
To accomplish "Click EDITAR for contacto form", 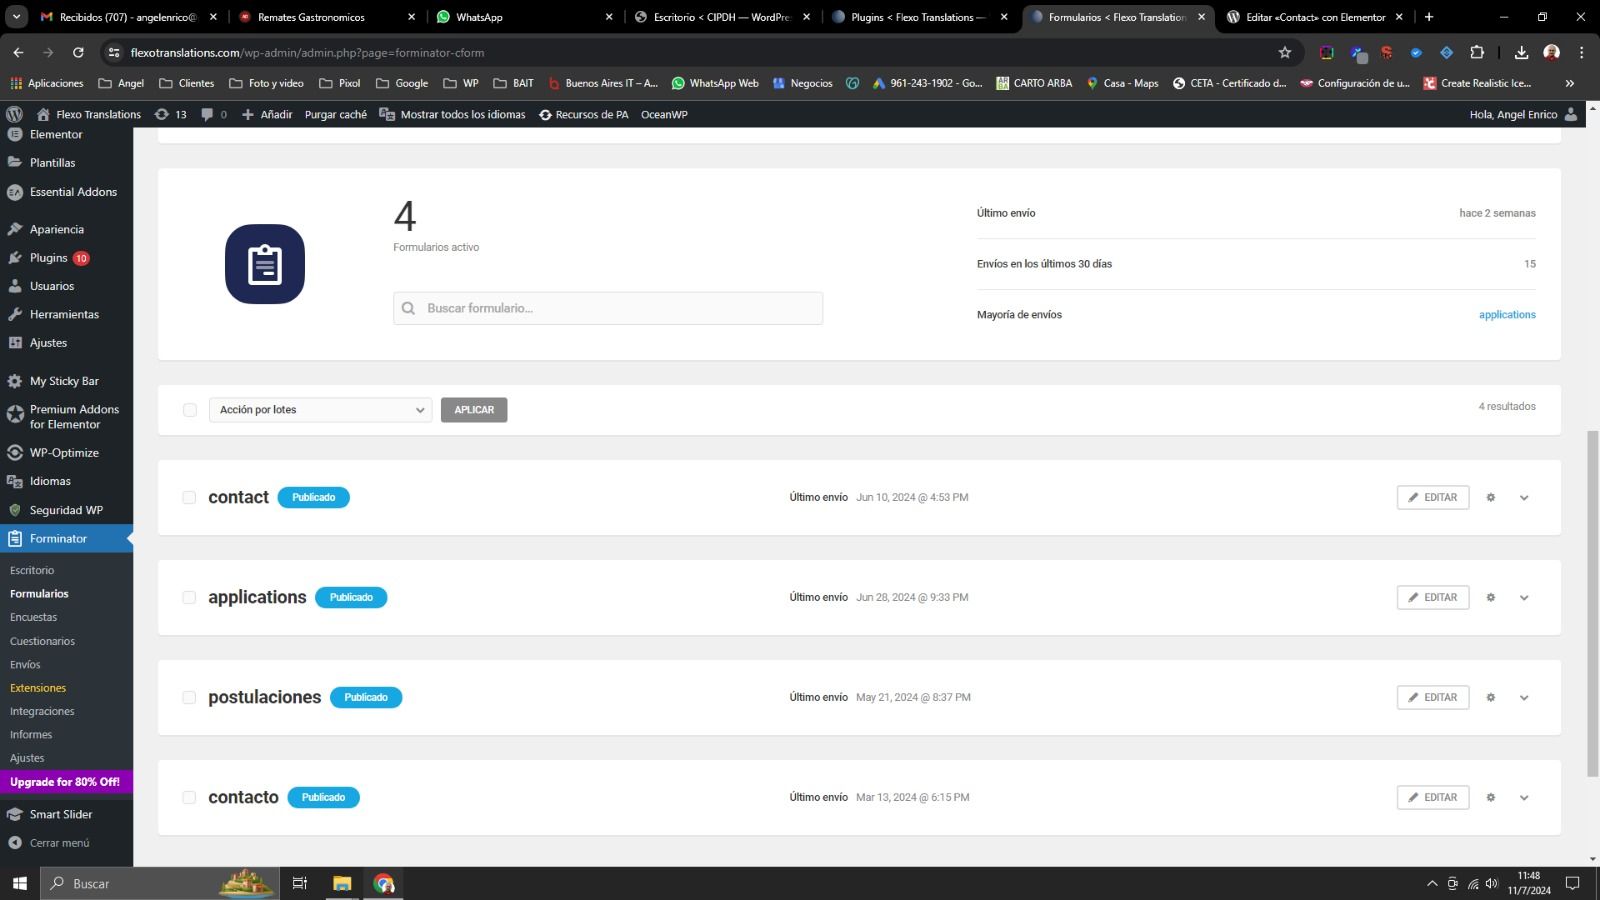I will tap(1433, 797).
